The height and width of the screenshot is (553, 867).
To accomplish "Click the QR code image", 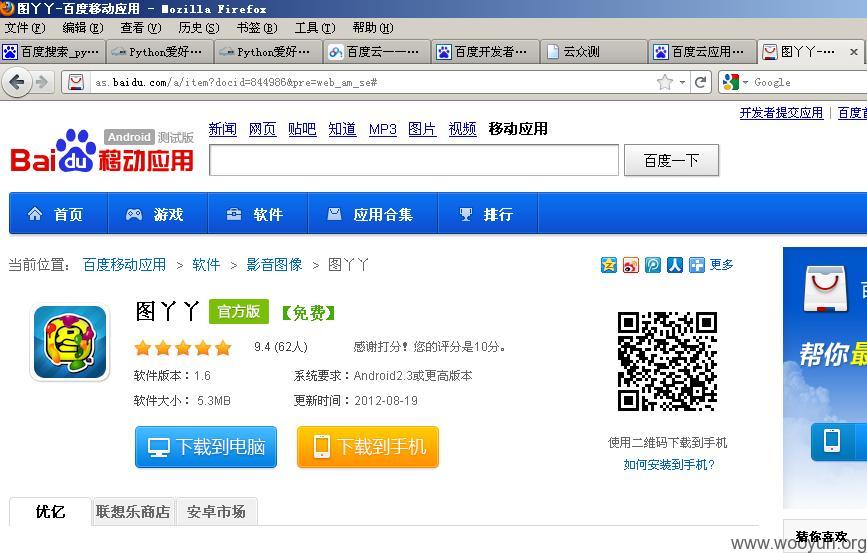I will [x=667, y=361].
